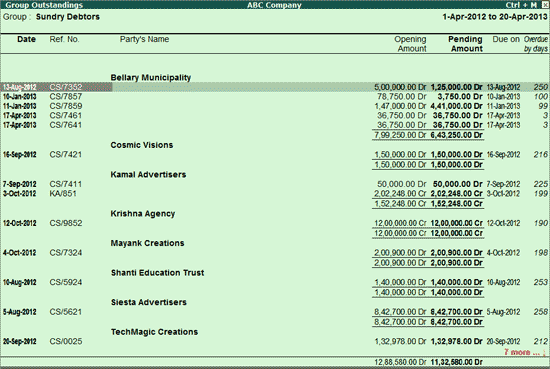
Task: Click the Sundry Debtors group name
Action: [68, 17]
